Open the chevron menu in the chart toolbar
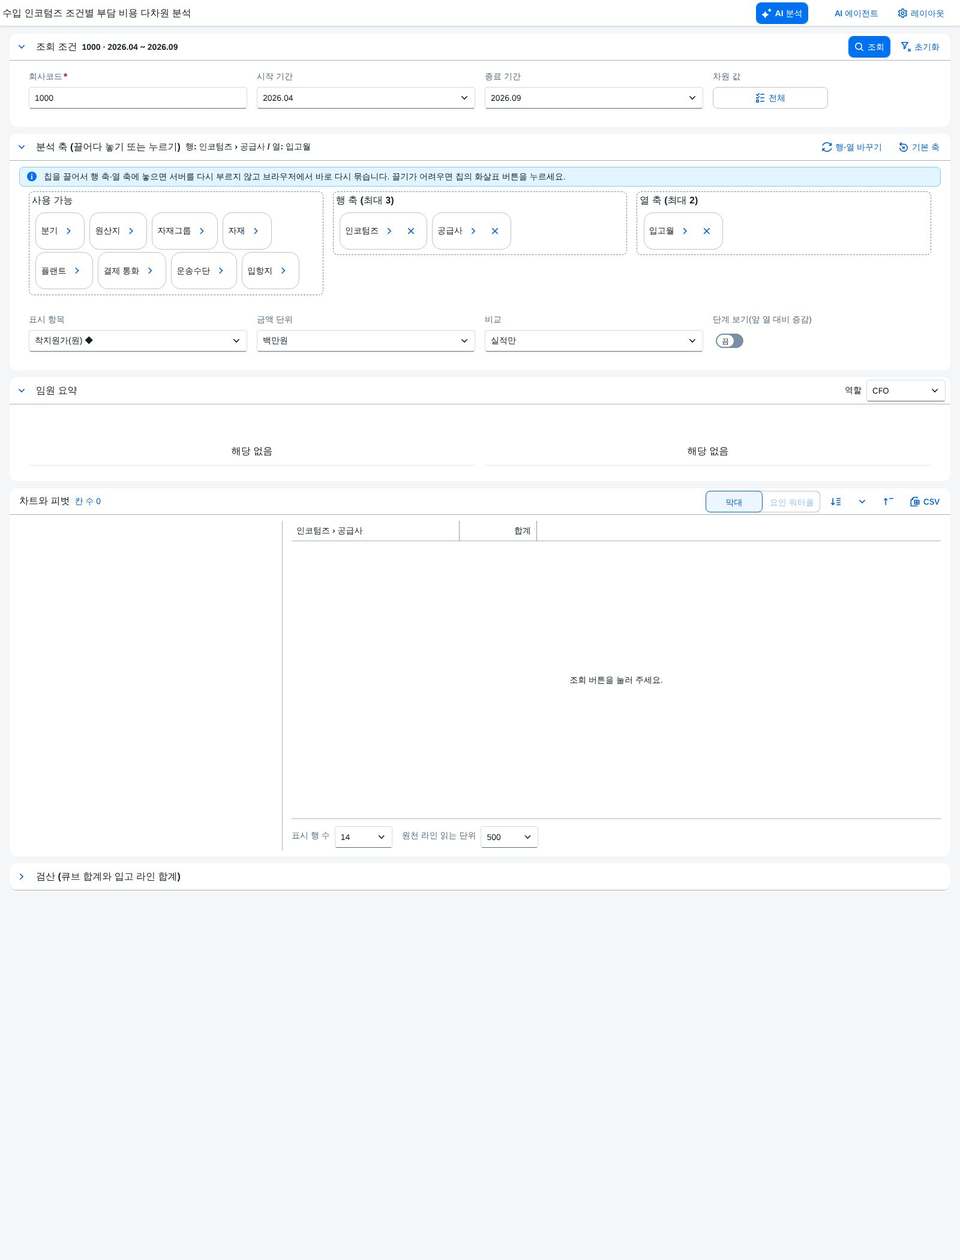 point(862,502)
